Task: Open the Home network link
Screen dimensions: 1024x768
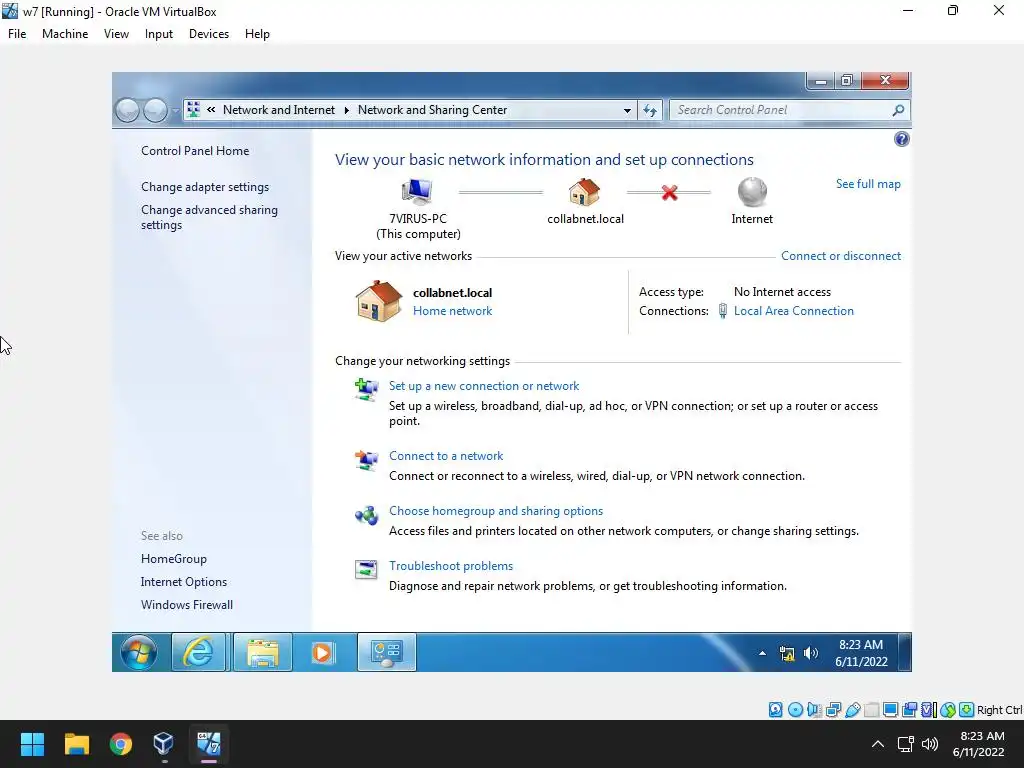Action: pos(453,311)
